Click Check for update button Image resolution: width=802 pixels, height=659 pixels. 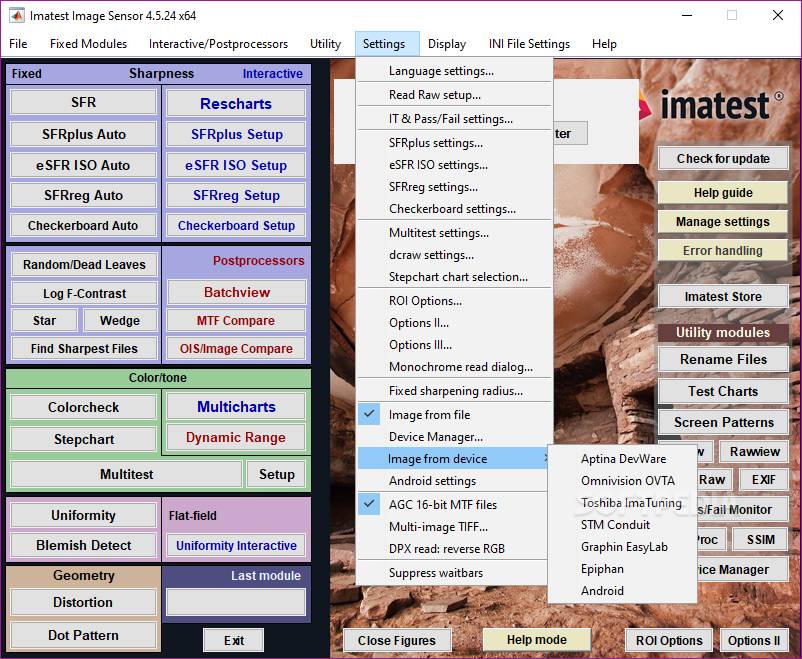[723, 159]
